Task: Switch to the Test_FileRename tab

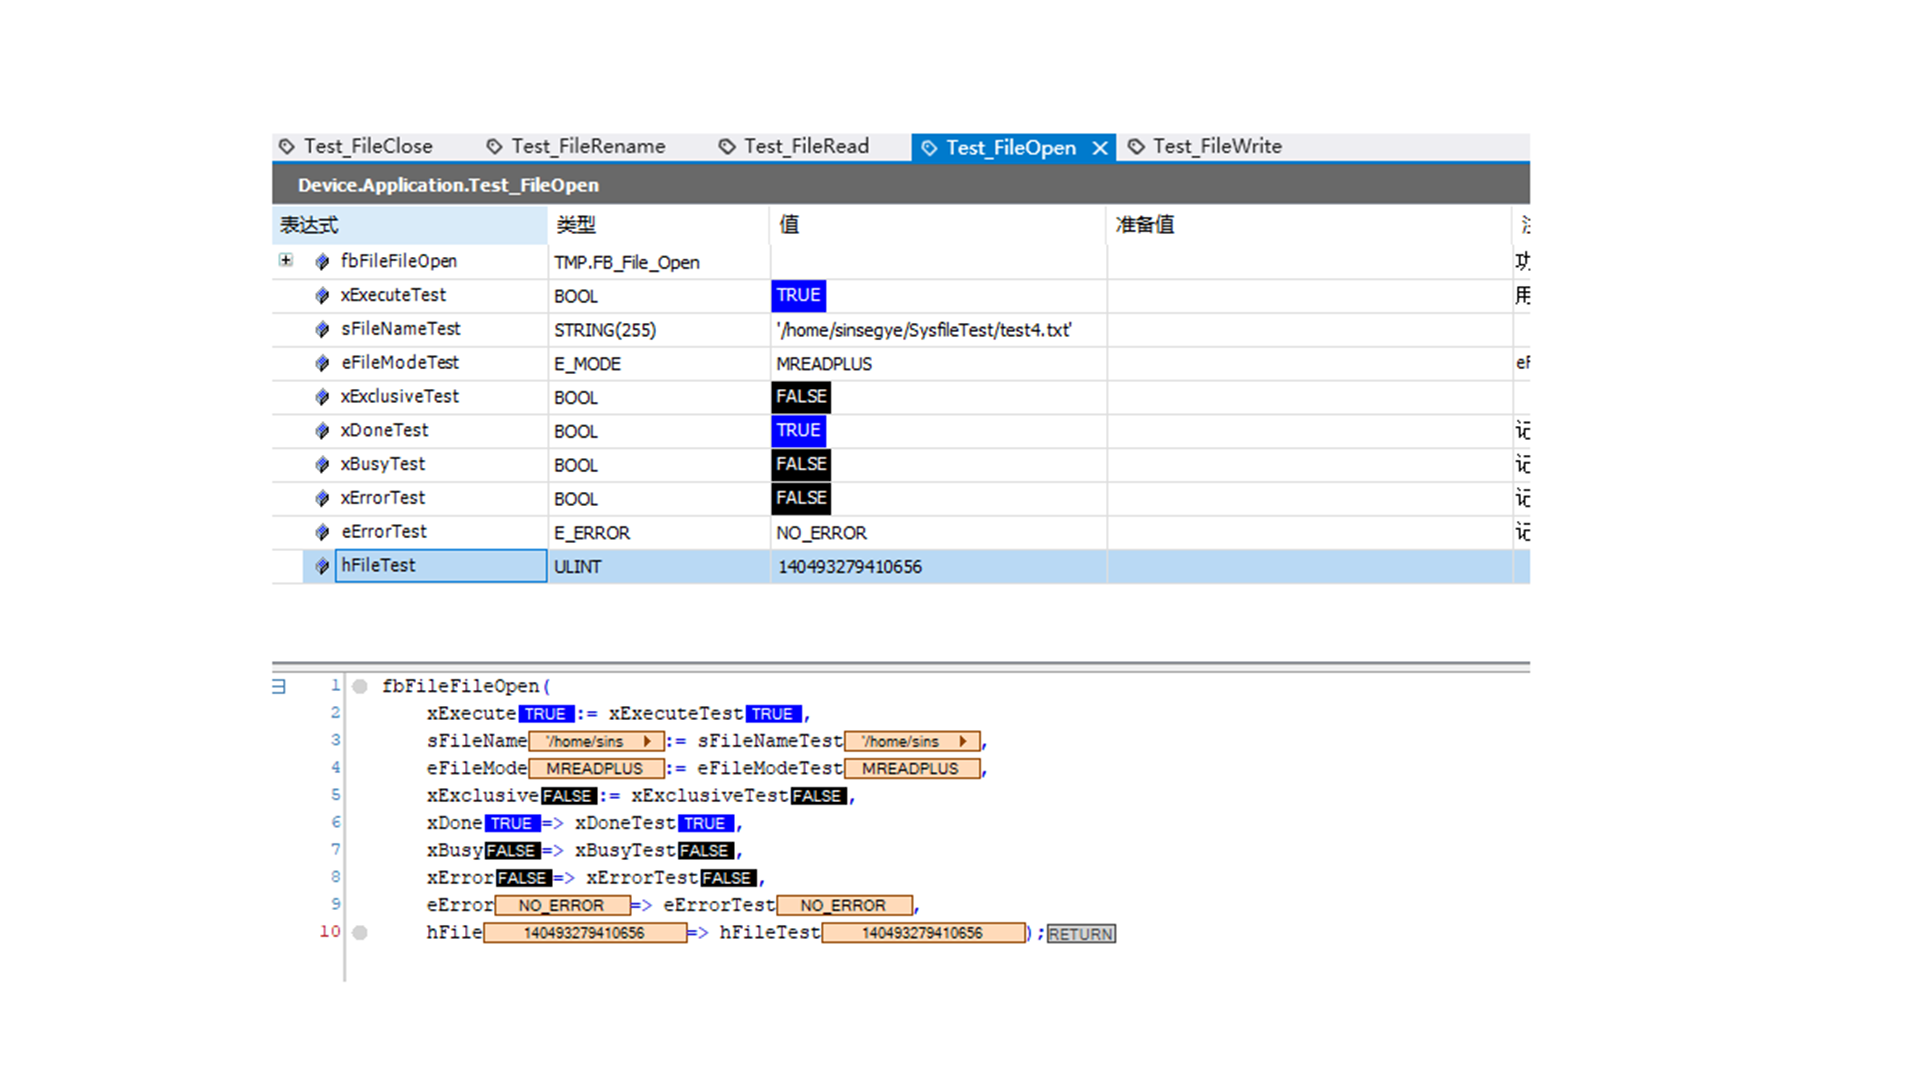Action: 577,146
